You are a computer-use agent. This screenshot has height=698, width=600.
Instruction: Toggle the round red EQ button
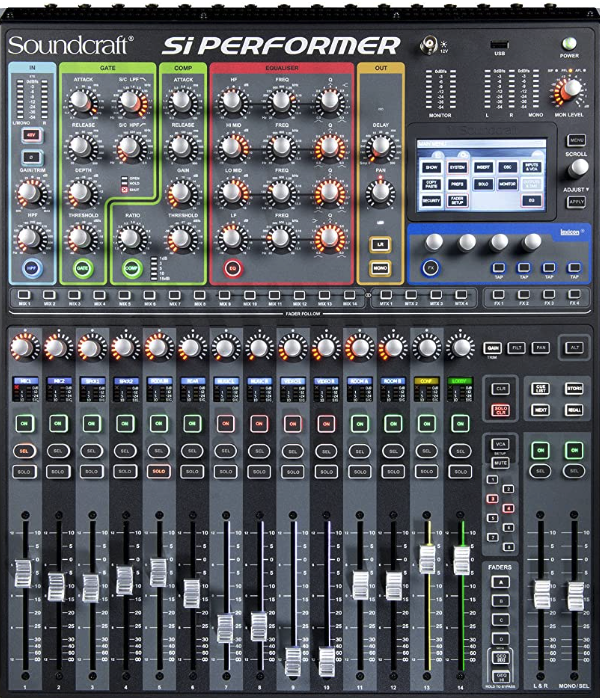233,268
